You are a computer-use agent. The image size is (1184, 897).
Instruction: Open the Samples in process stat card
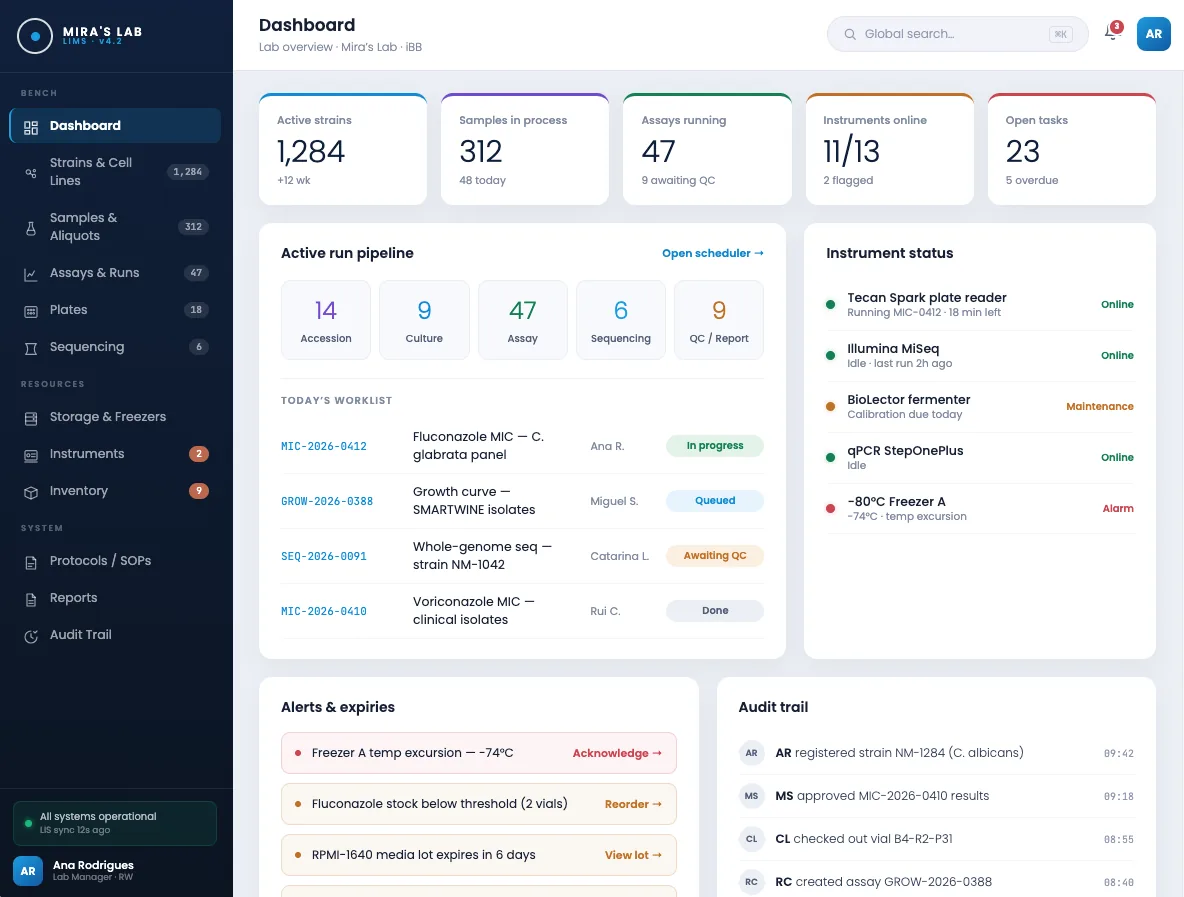(525, 149)
